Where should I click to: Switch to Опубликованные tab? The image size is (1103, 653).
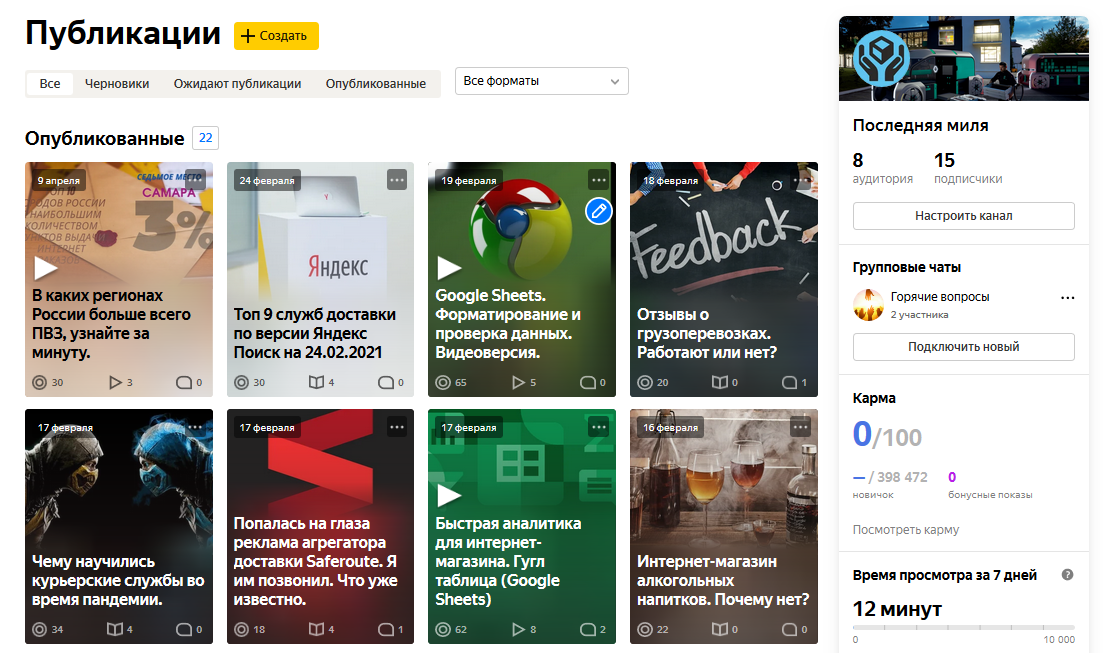click(376, 84)
